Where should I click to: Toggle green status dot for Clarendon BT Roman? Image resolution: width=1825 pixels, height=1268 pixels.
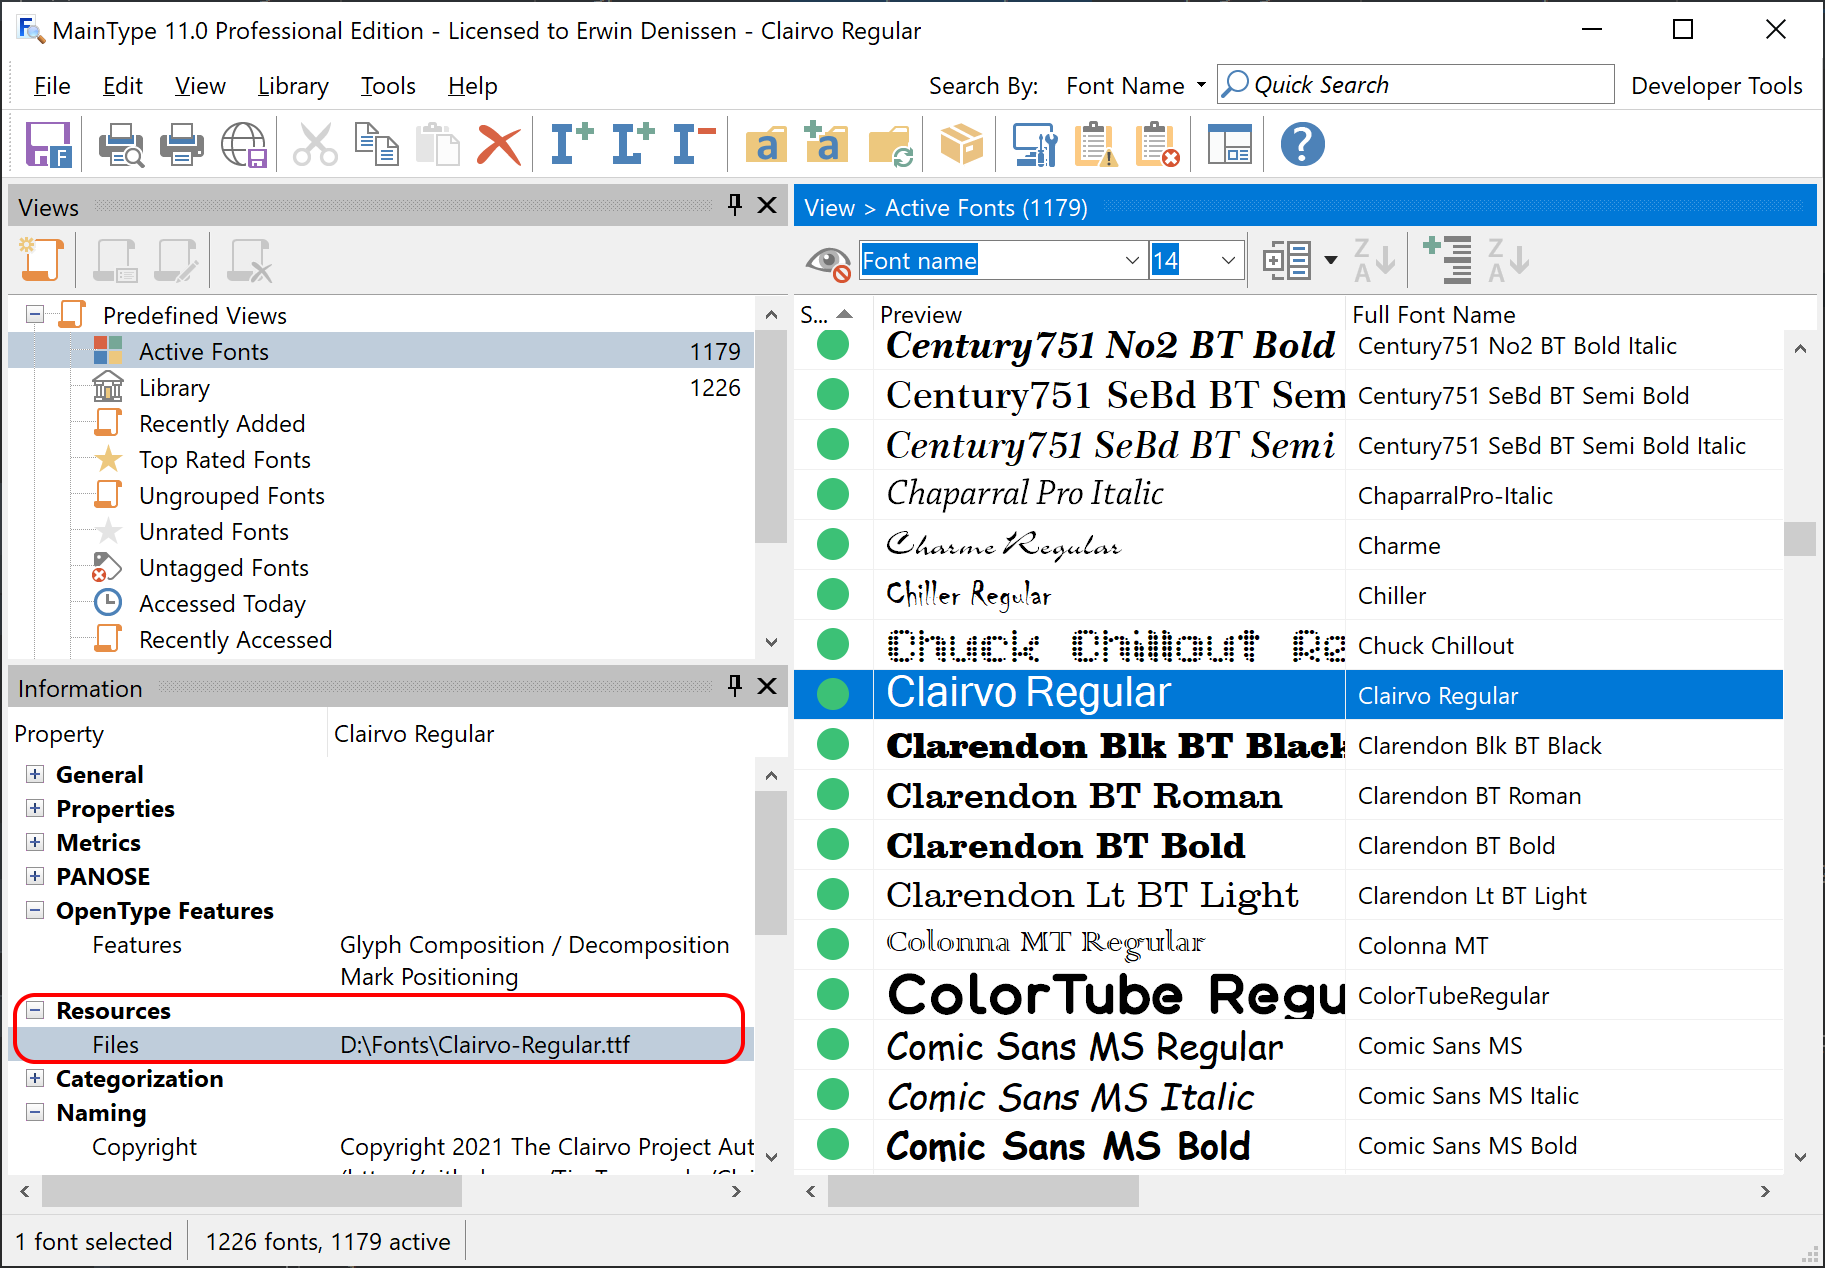pos(833,794)
